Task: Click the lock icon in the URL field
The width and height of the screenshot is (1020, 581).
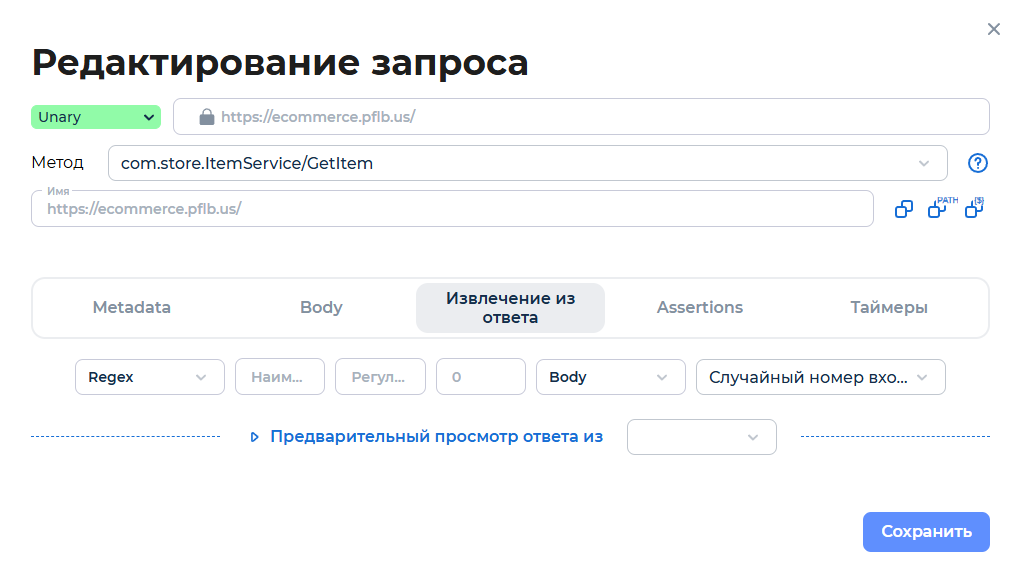Action: [207, 116]
